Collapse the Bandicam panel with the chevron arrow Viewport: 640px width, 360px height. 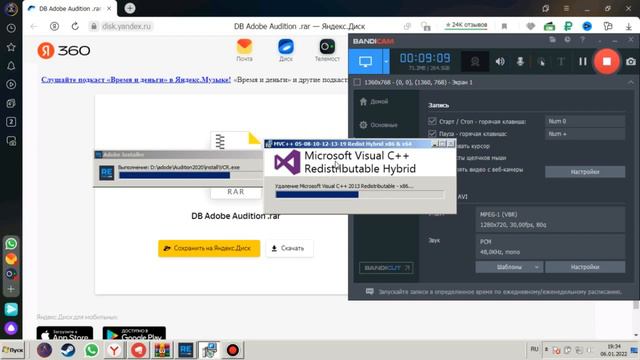[631, 82]
